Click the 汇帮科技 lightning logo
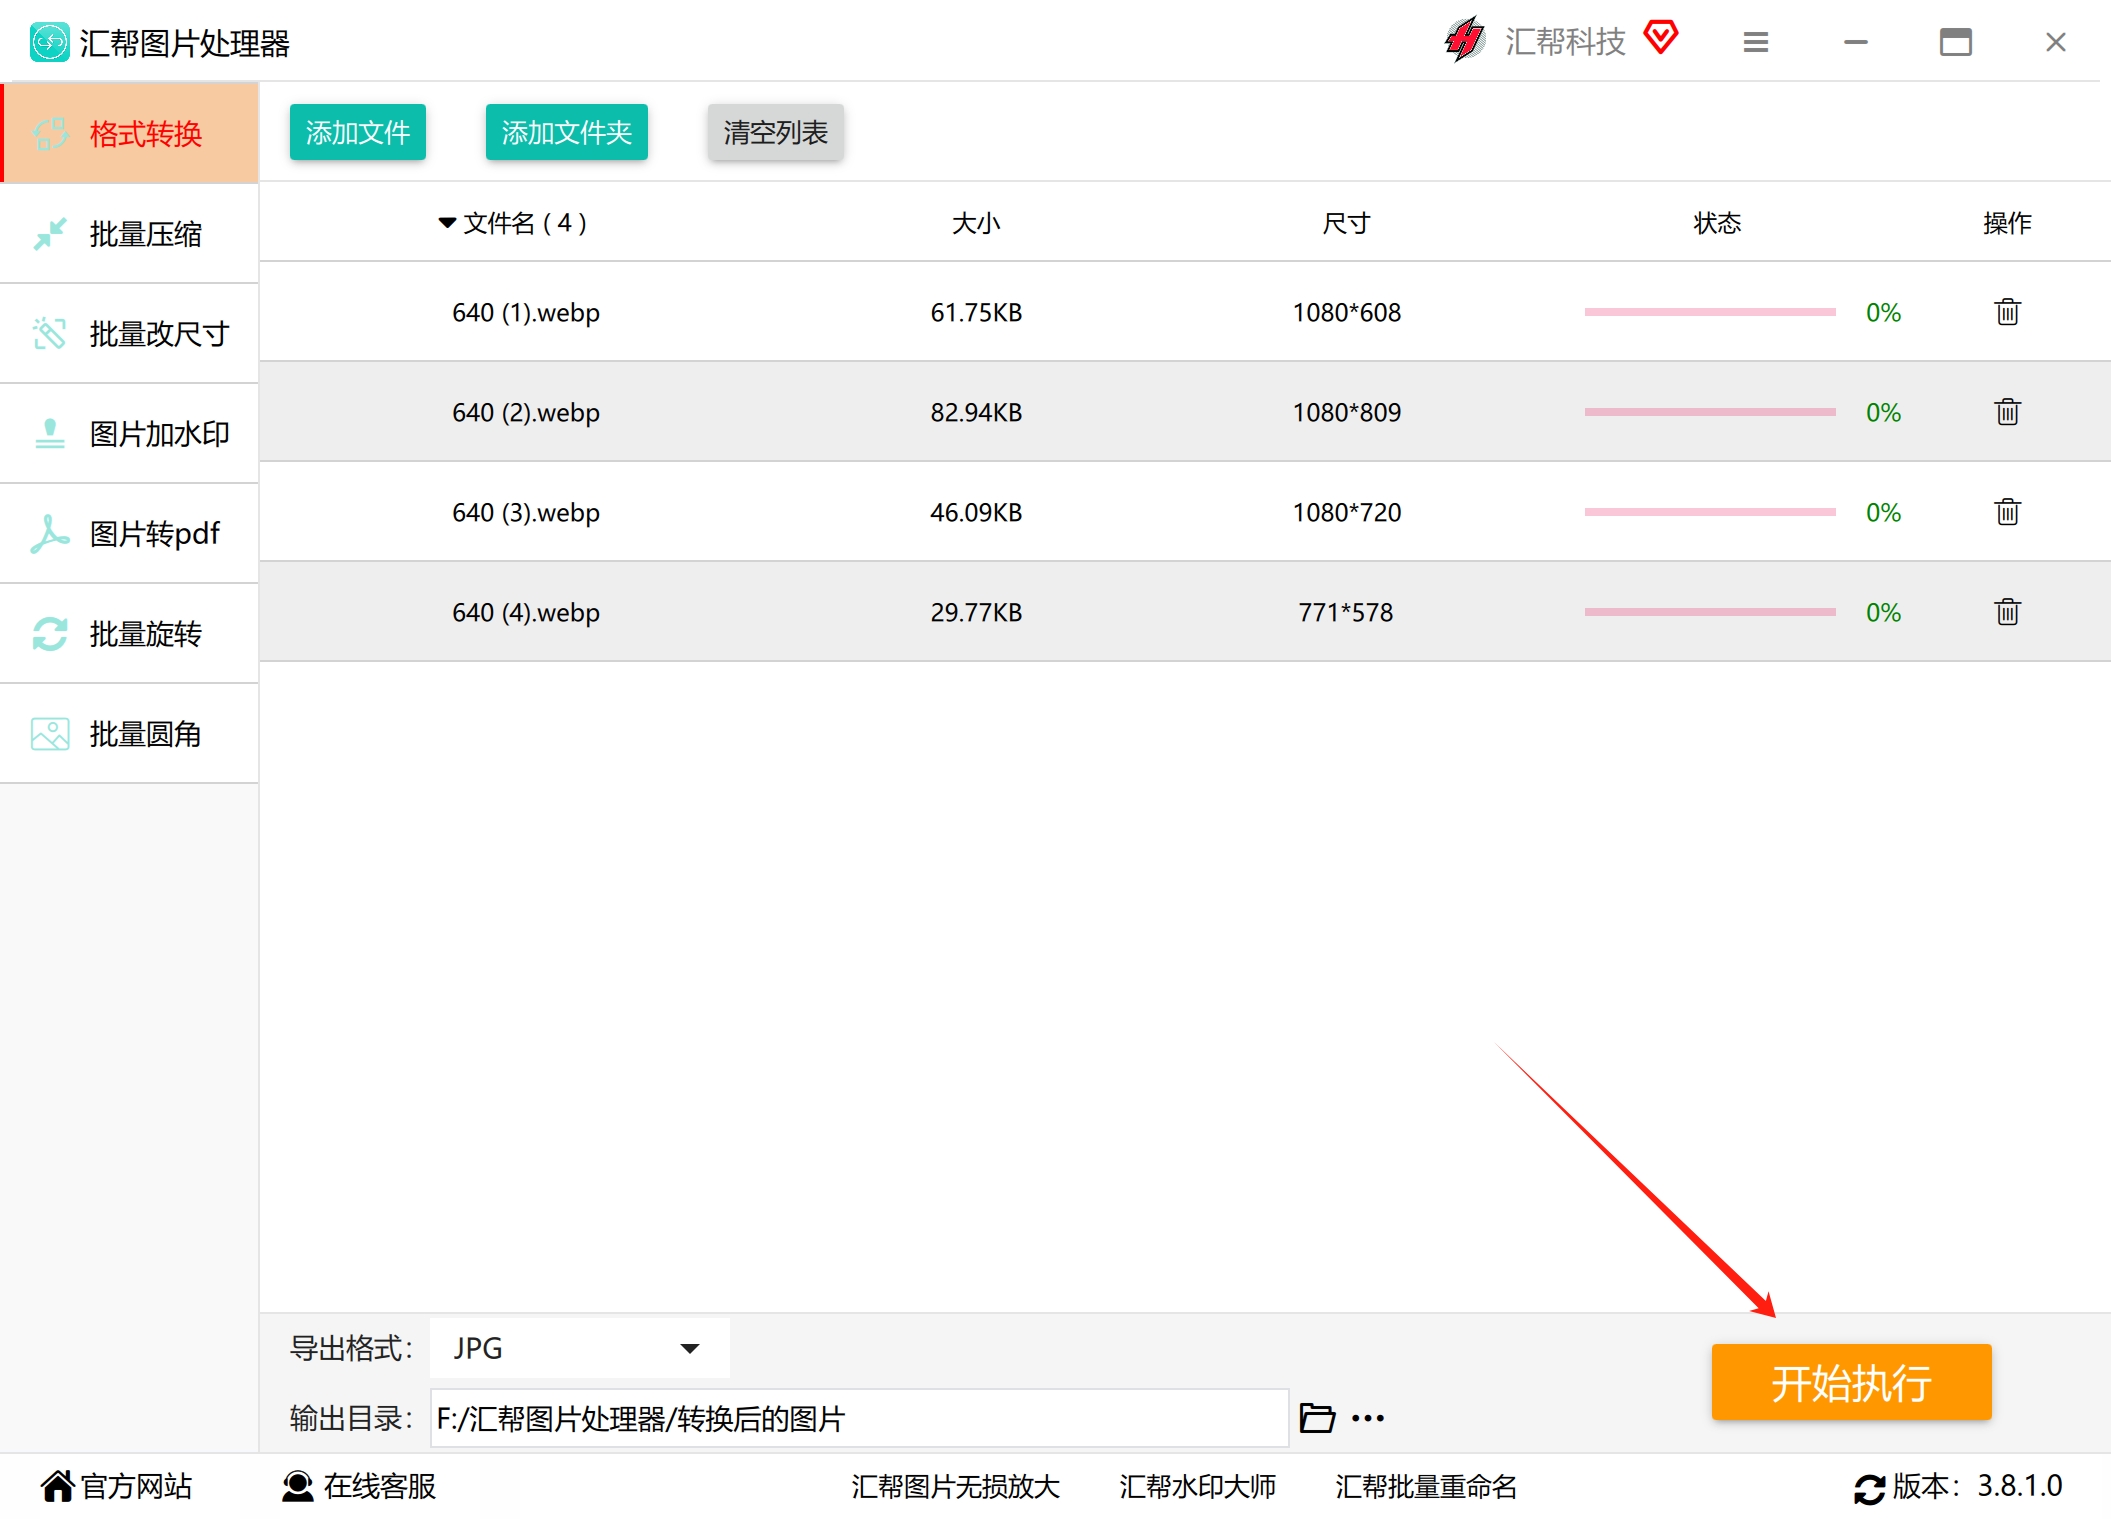 click(x=1466, y=40)
